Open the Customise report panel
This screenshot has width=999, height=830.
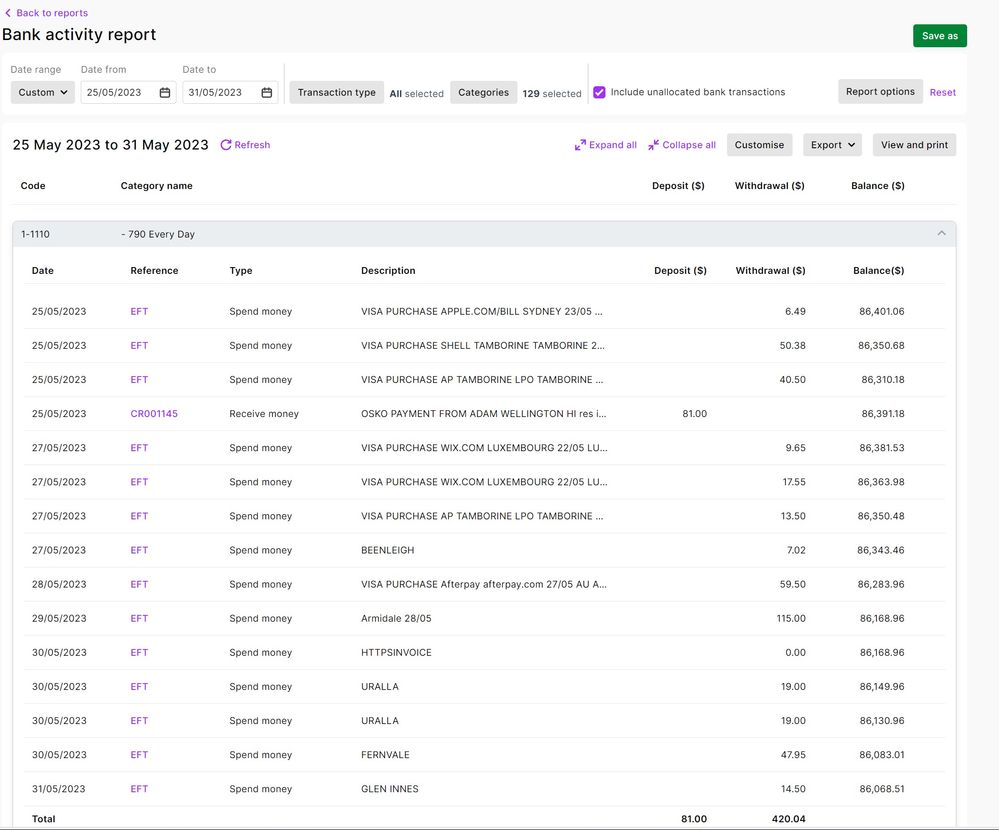tap(759, 145)
